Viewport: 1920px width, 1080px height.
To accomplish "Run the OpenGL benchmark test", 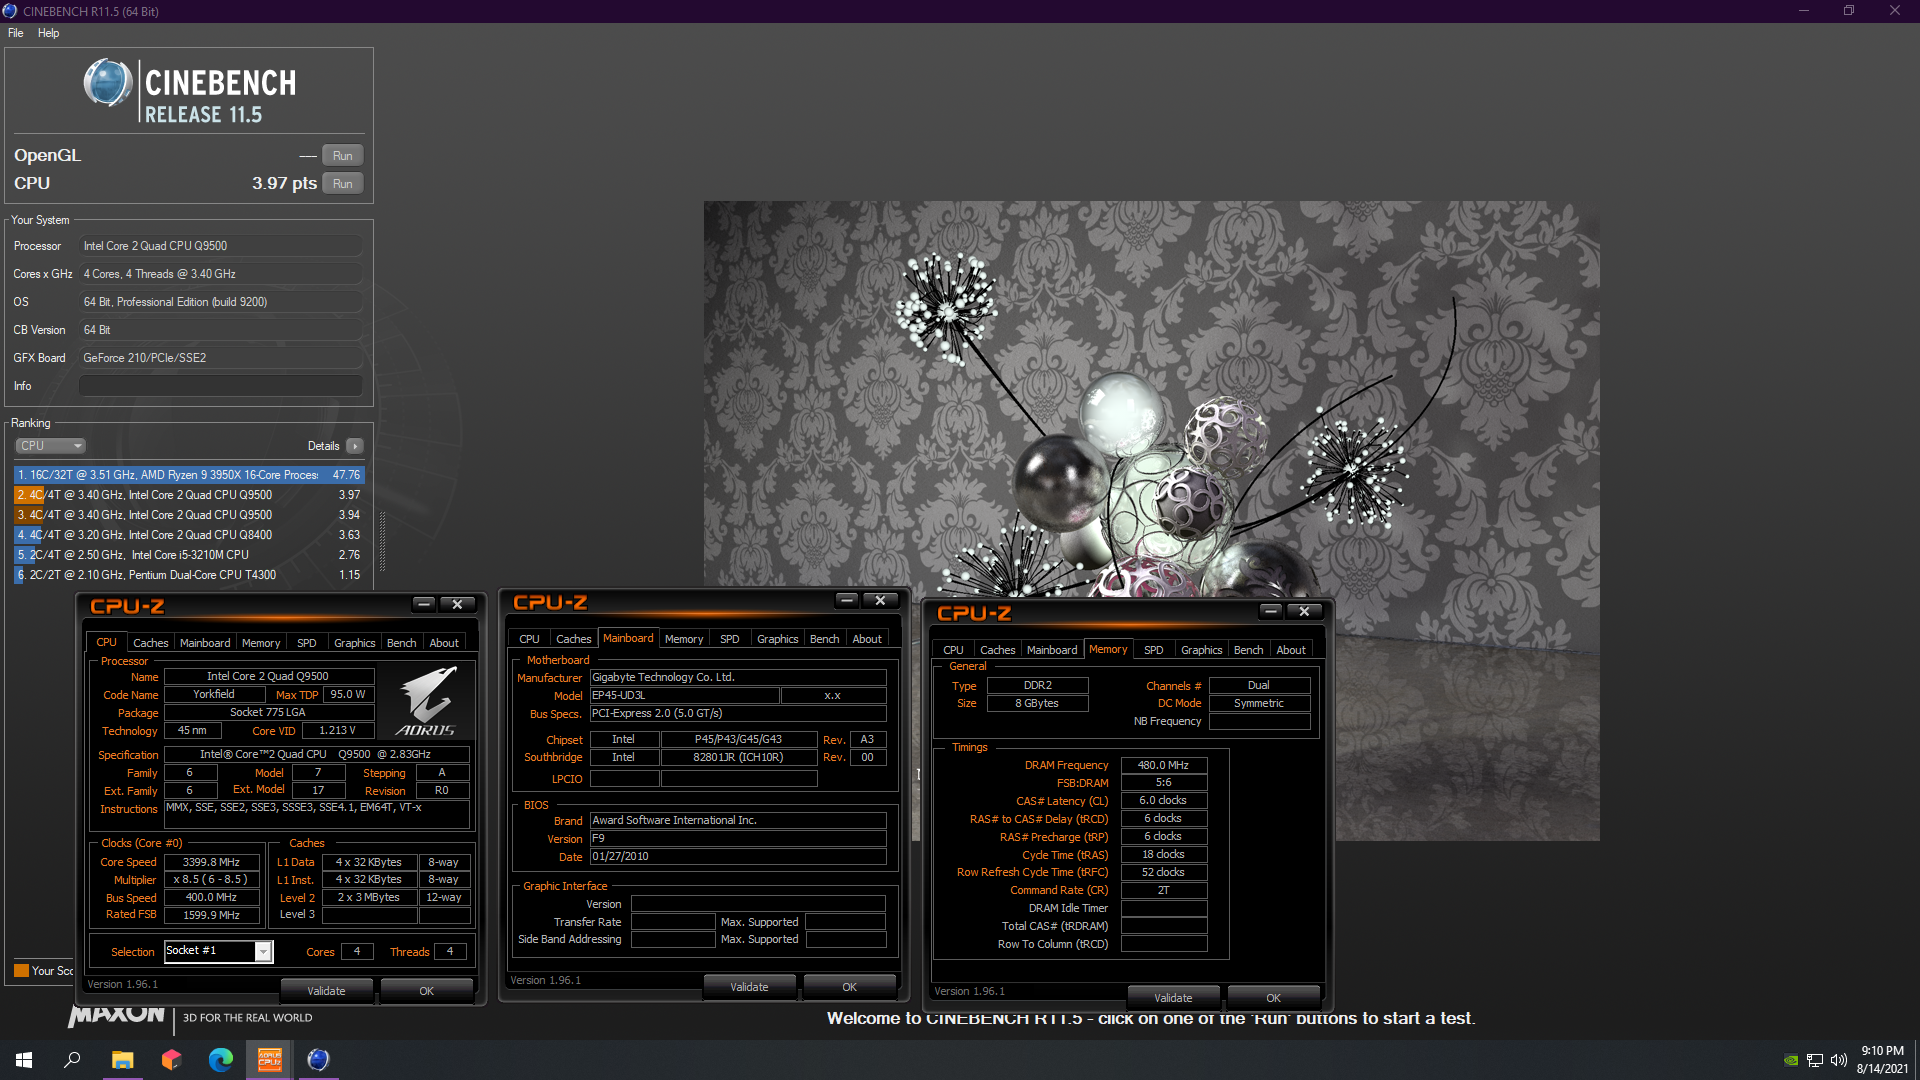I will [x=342, y=156].
